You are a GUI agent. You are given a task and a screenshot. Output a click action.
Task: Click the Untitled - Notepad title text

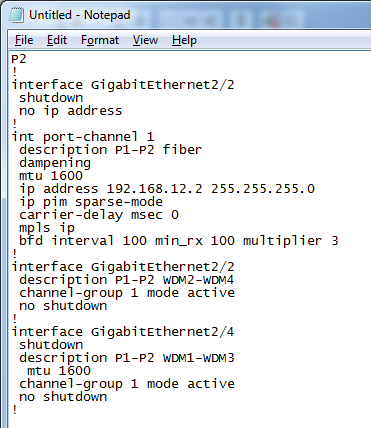pyautogui.click(x=80, y=15)
